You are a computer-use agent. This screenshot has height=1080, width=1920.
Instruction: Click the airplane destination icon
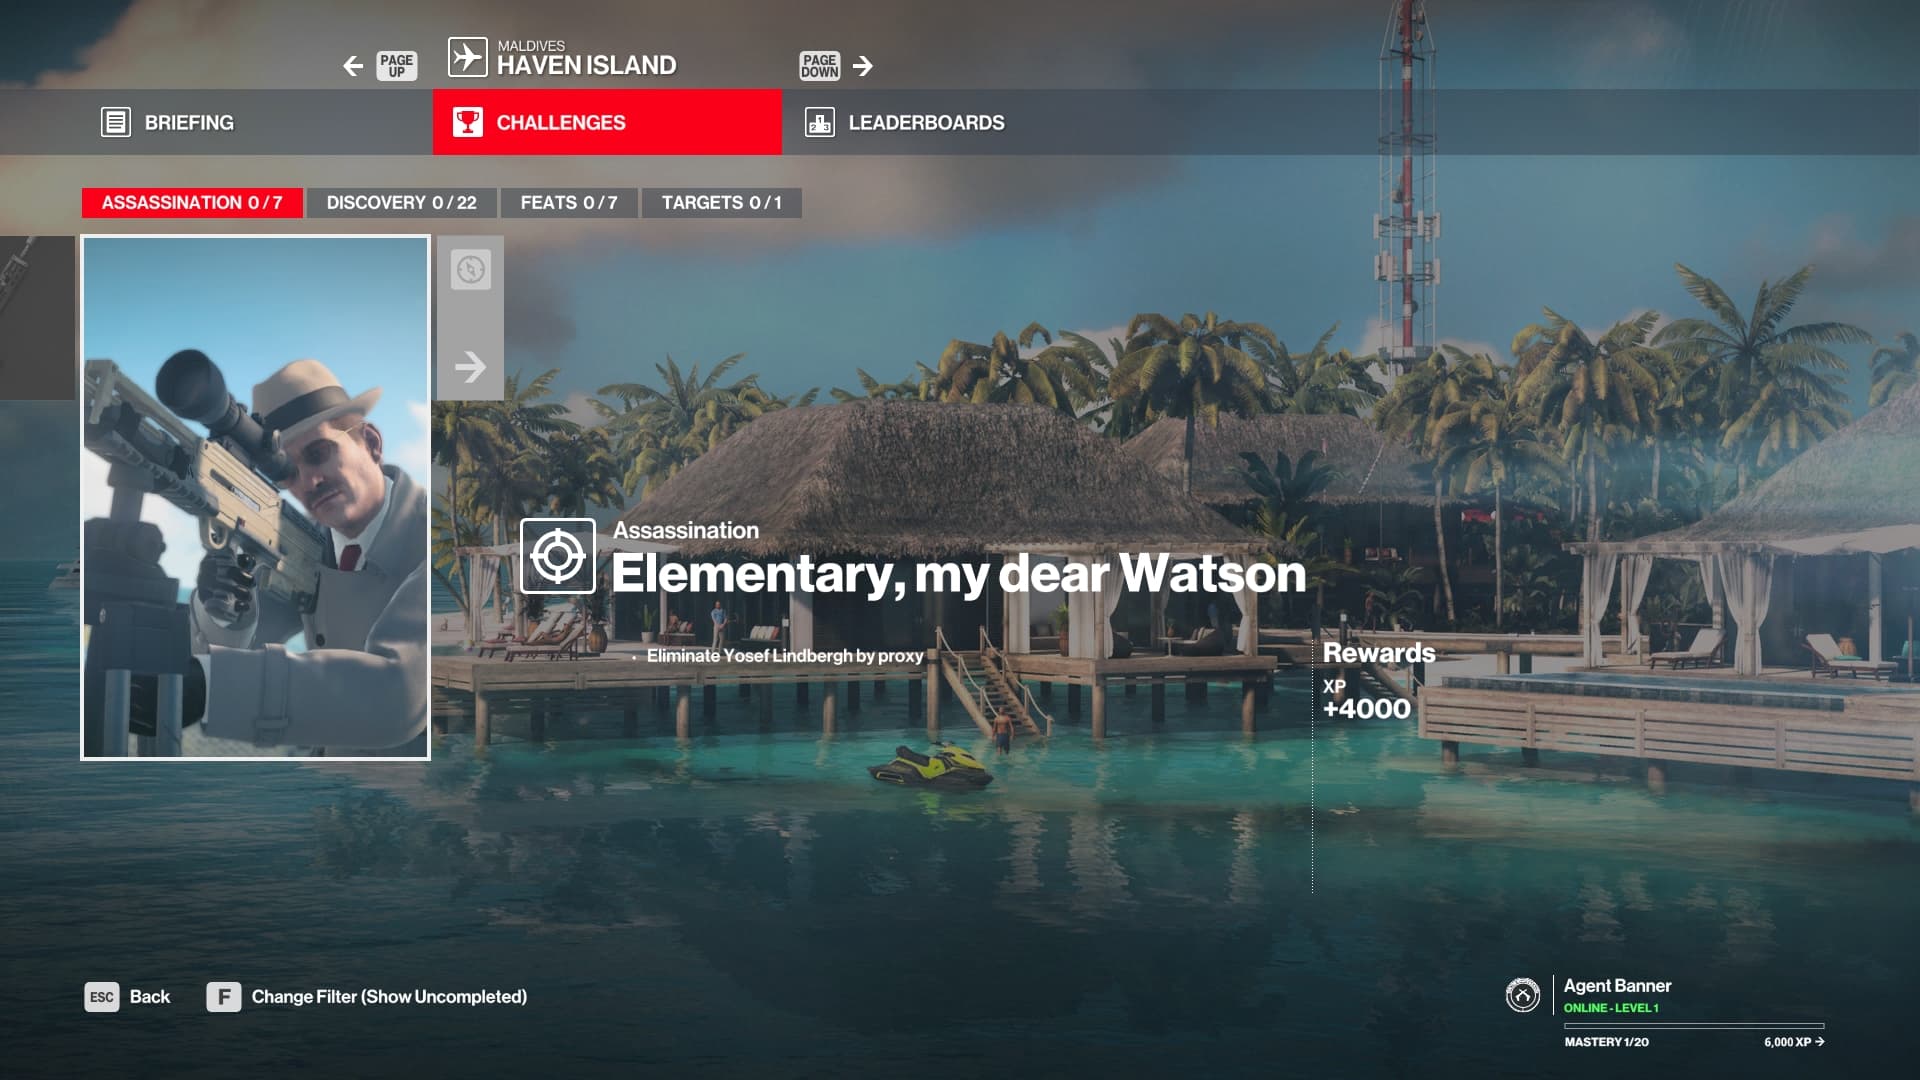[x=467, y=57]
